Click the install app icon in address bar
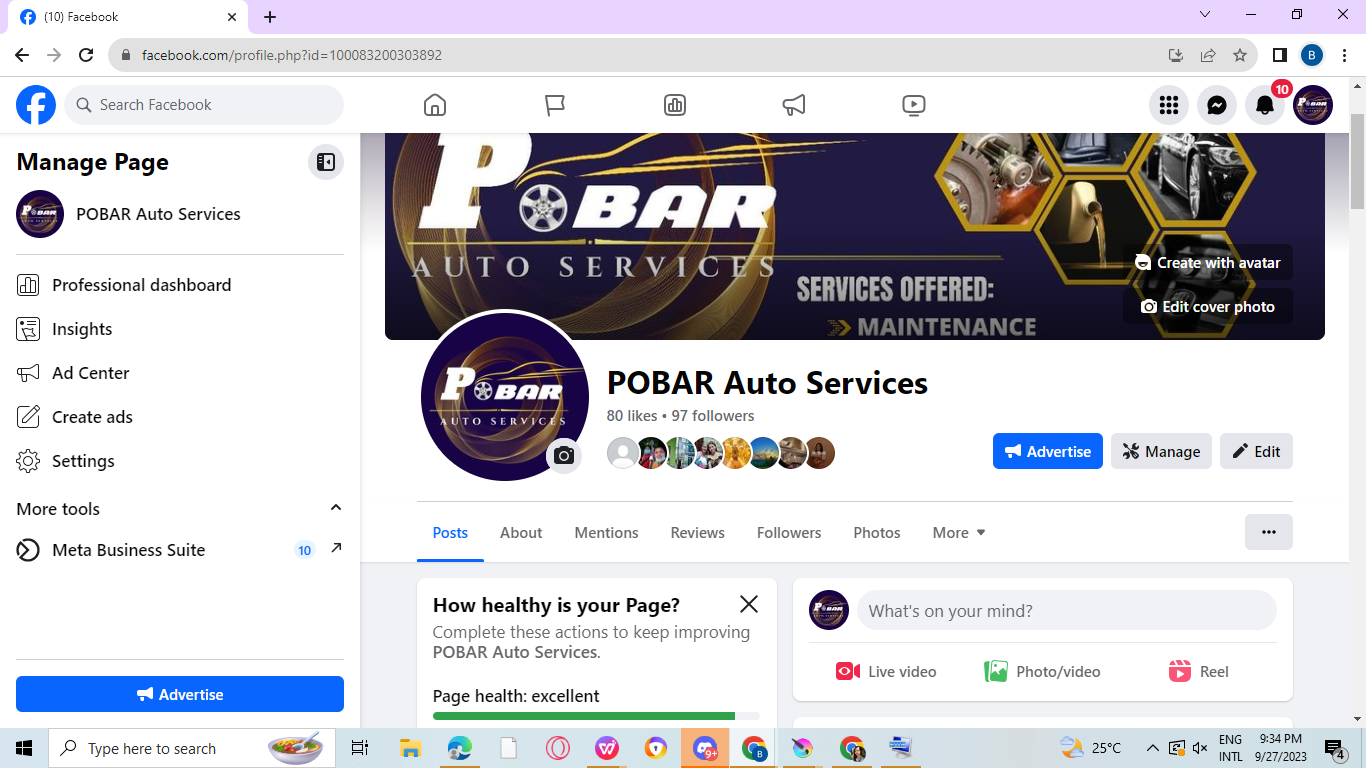1366x768 pixels. pos(1176,55)
